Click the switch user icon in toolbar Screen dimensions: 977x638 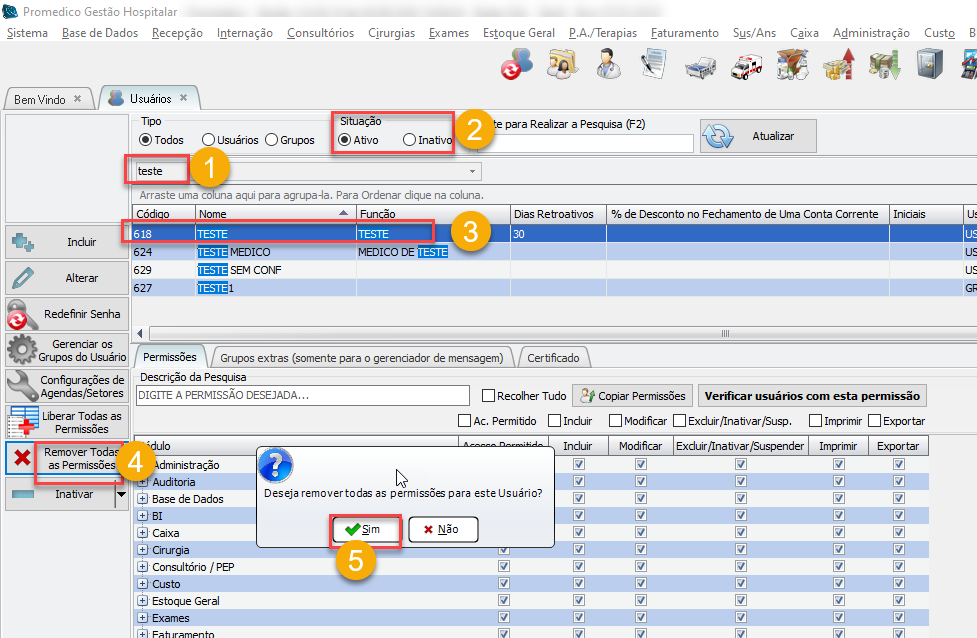[516, 66]
